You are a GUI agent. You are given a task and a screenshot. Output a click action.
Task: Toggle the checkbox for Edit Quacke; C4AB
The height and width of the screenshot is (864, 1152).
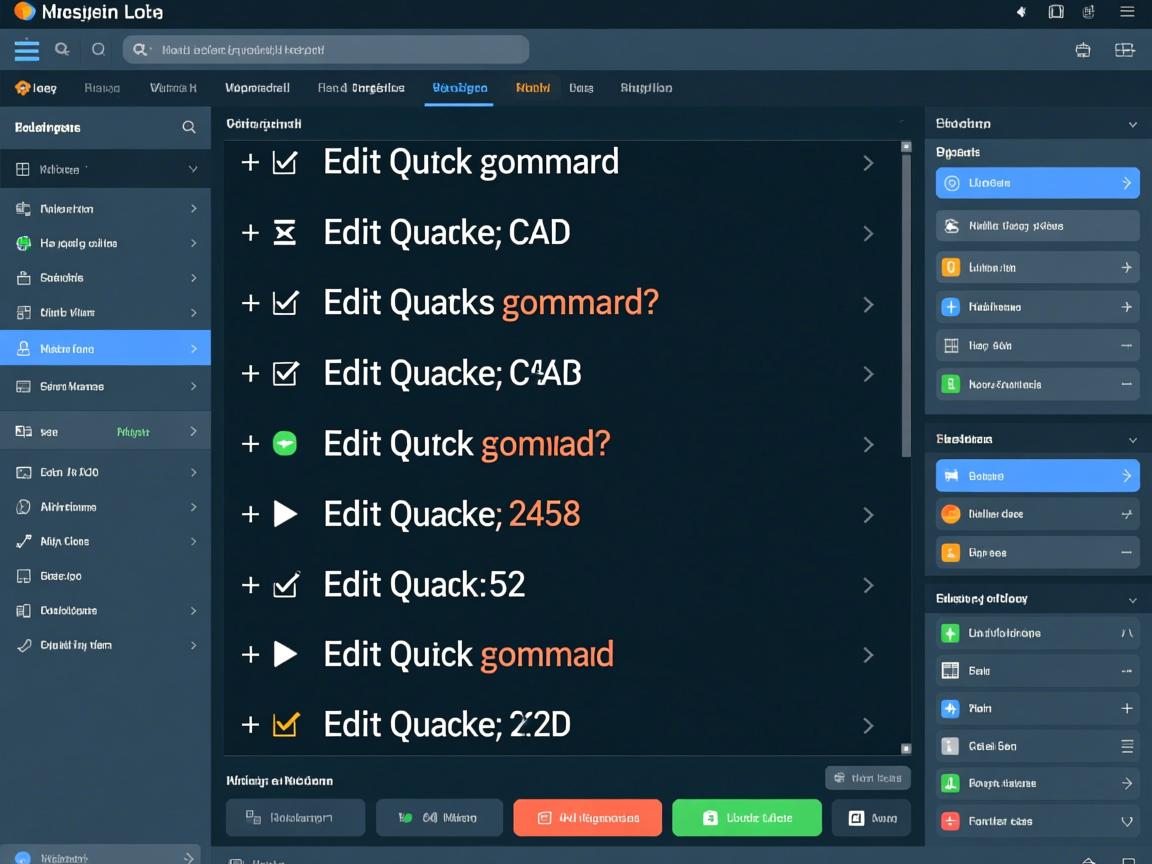tap(285, 374)
